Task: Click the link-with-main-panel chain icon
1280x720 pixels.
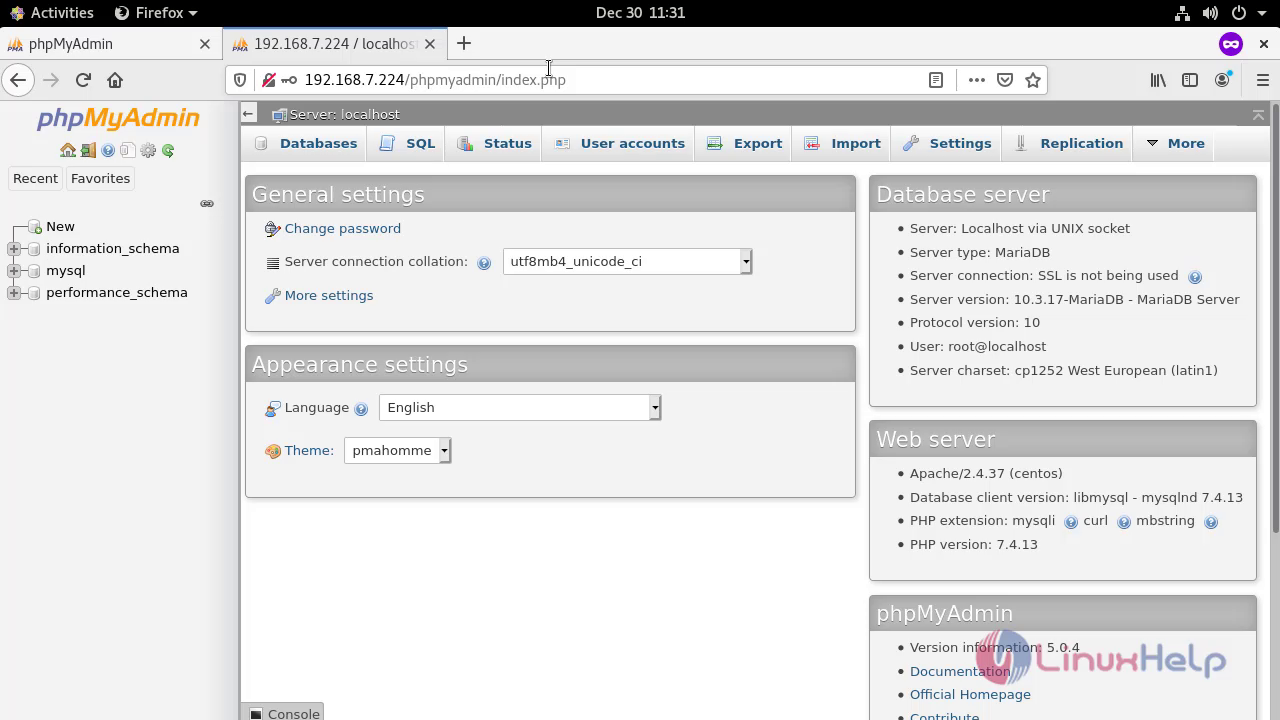Action: click(207, 203)
